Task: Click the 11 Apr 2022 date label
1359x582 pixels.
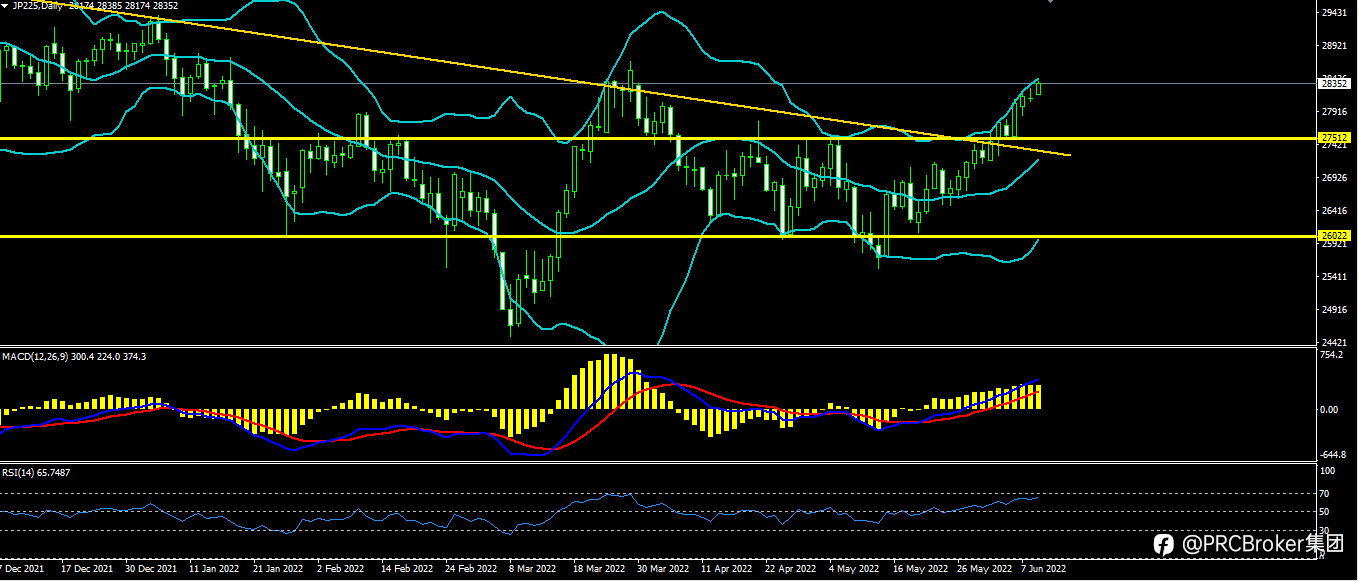Action: (x=726, y=568)
